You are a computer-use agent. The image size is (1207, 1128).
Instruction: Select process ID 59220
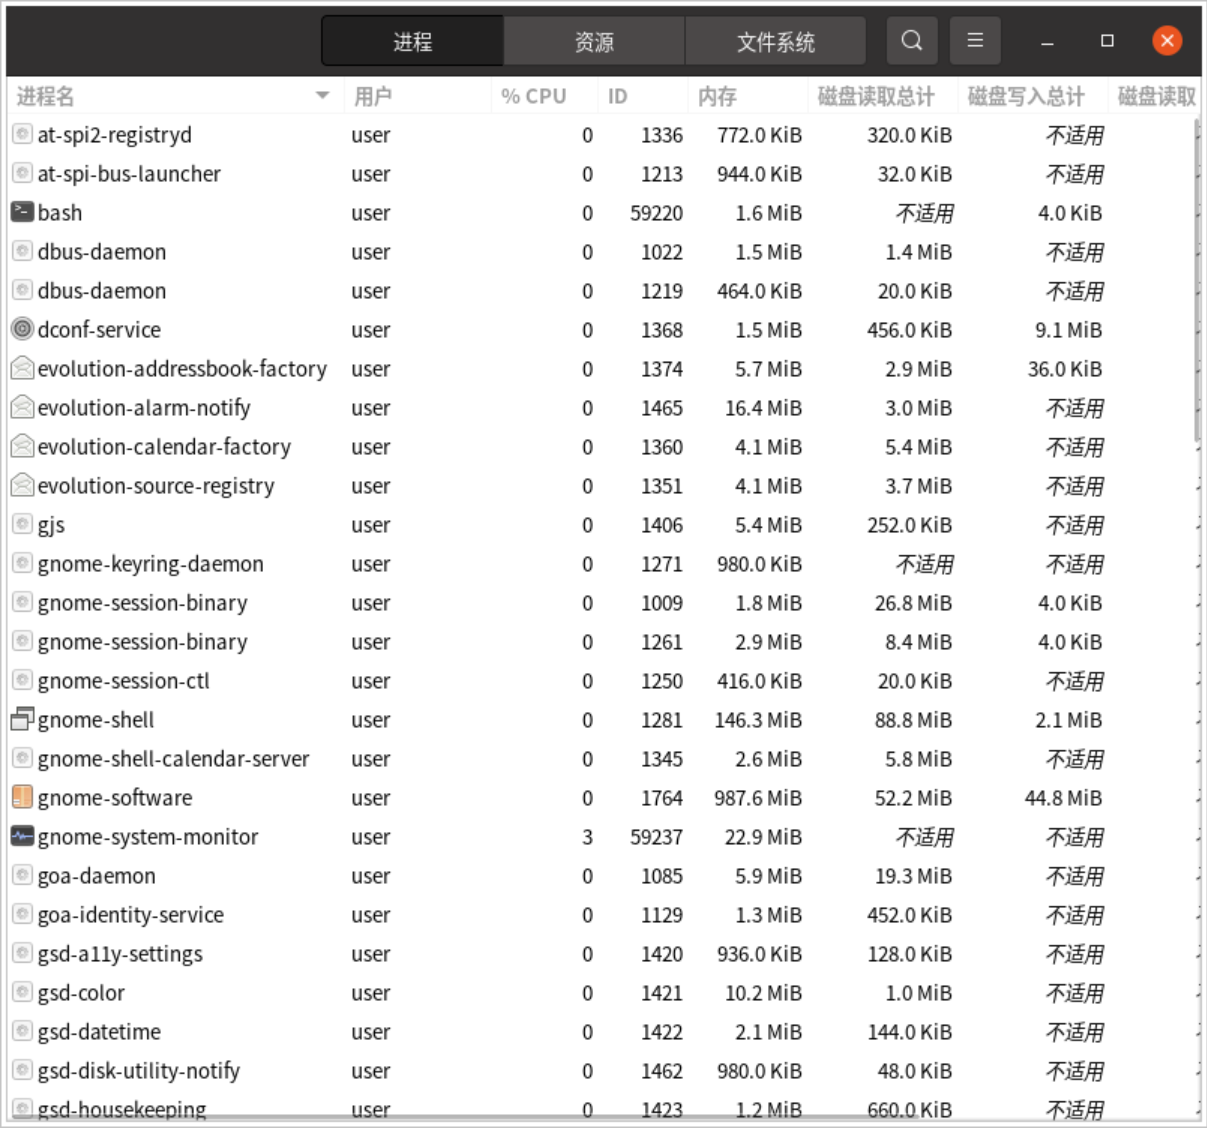656,213
